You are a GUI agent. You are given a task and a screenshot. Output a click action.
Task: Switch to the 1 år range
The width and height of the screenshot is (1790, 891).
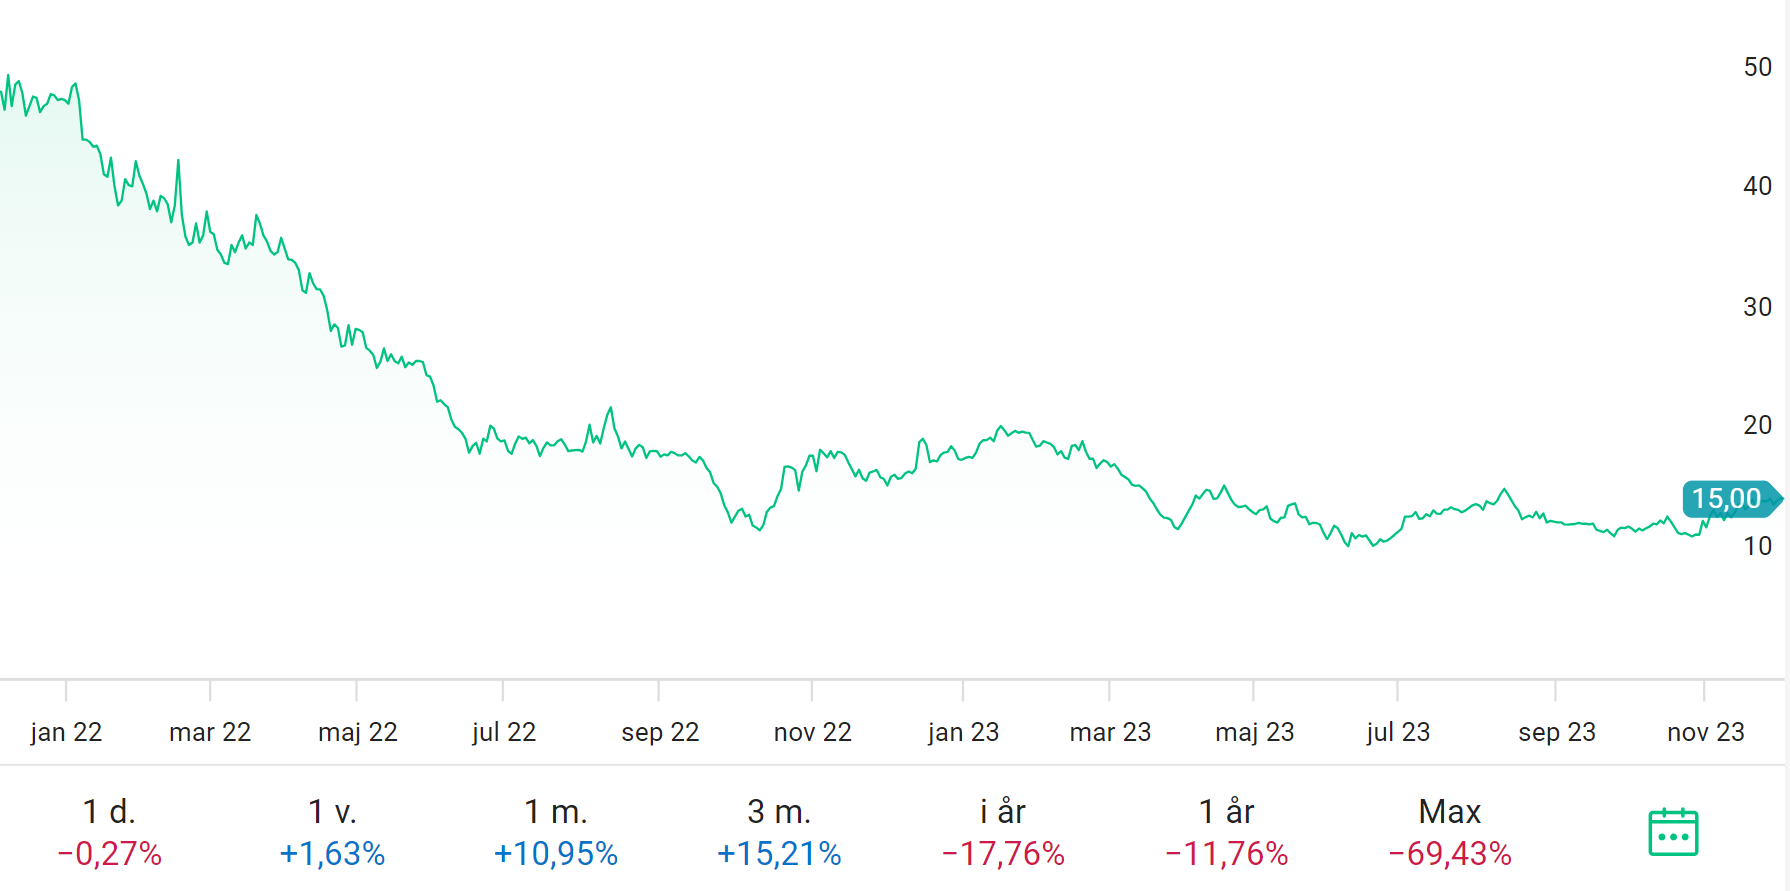click(1226, 832)
